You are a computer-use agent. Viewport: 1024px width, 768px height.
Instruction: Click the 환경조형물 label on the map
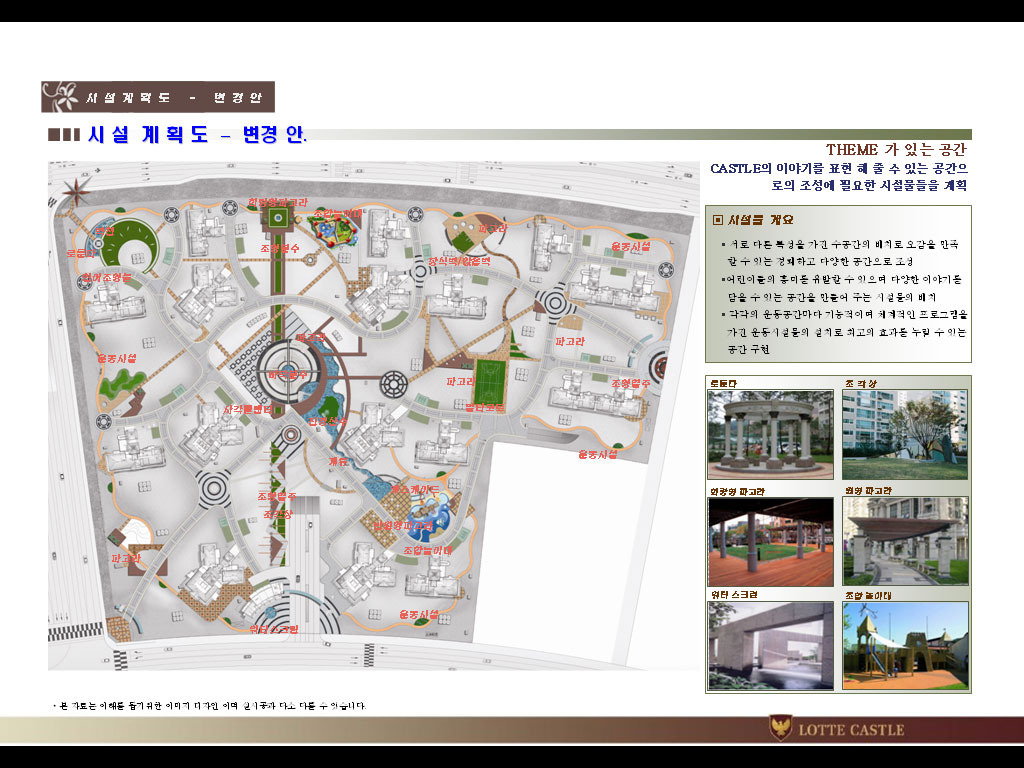(106, 278)
